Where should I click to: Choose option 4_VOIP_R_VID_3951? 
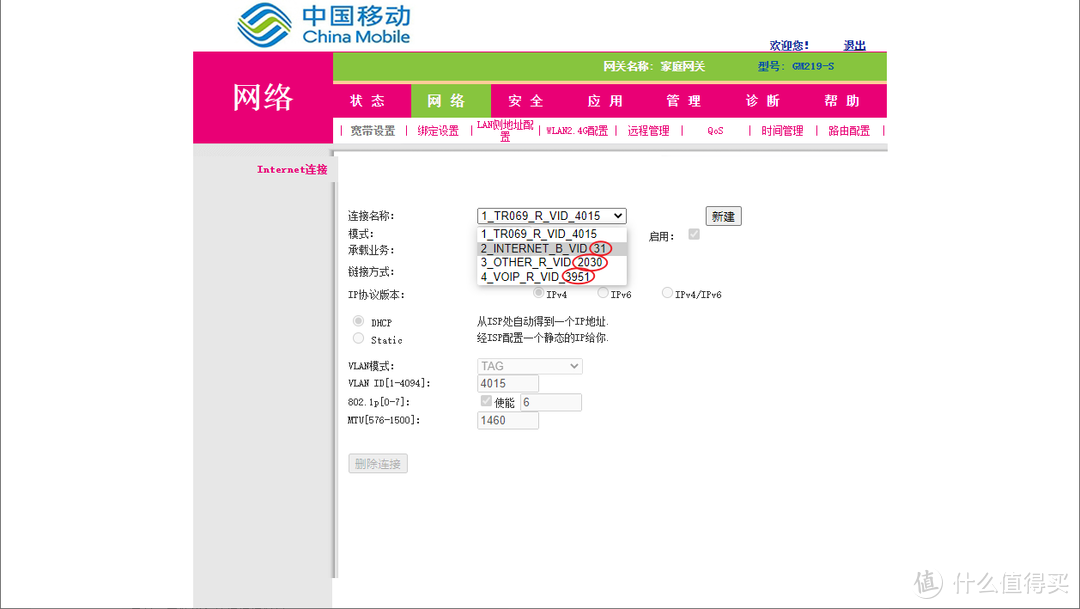coord(552,277)
